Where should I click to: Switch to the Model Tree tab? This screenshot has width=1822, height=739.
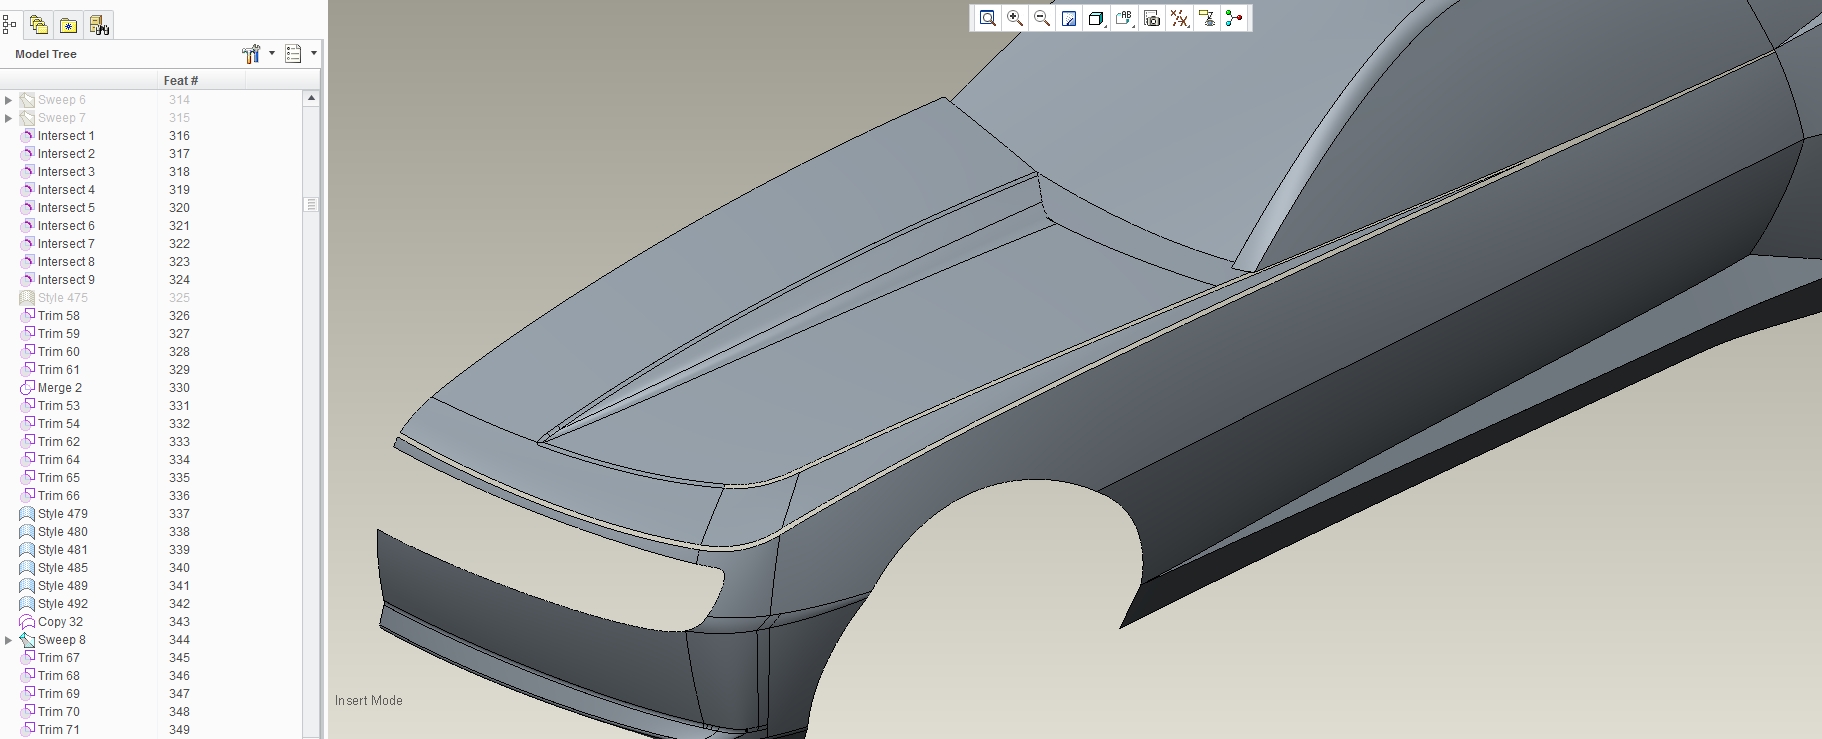[10, 24]
